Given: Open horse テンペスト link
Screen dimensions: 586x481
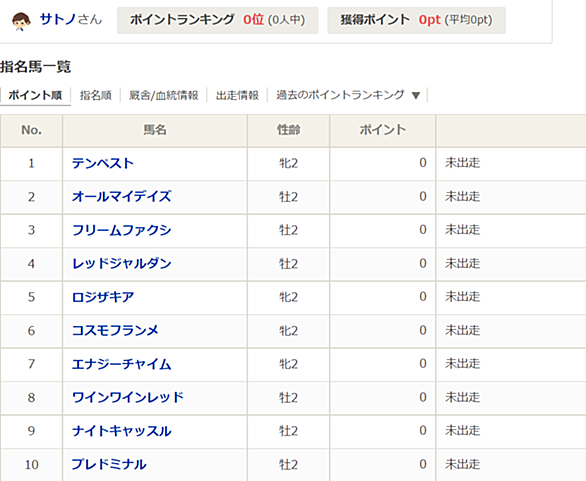Looking at the screenshot, I should tap(103, 163).
